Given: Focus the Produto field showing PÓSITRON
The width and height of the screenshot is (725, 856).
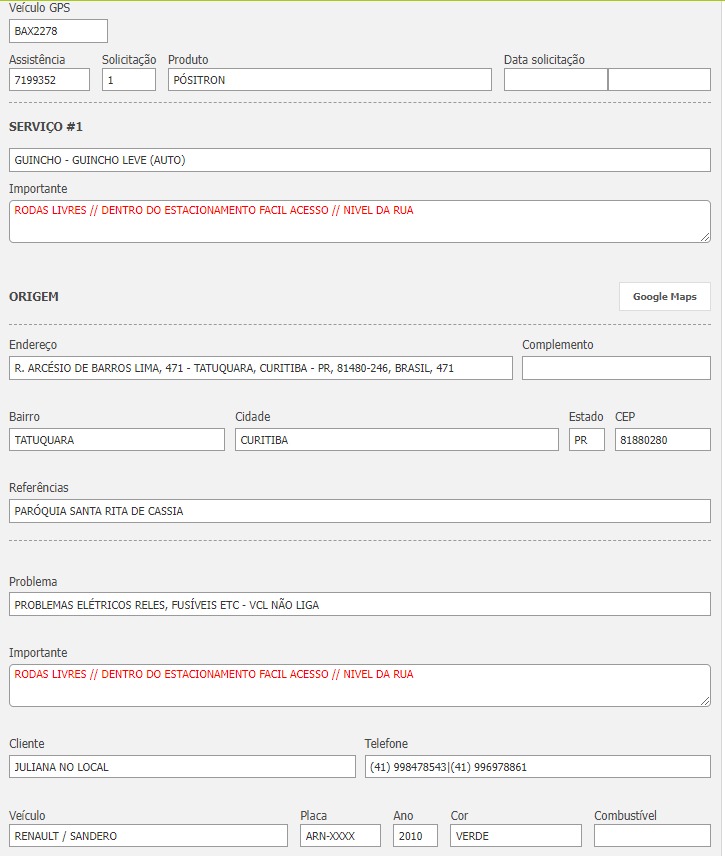Looking at the screenshot, I should point(330,80).
